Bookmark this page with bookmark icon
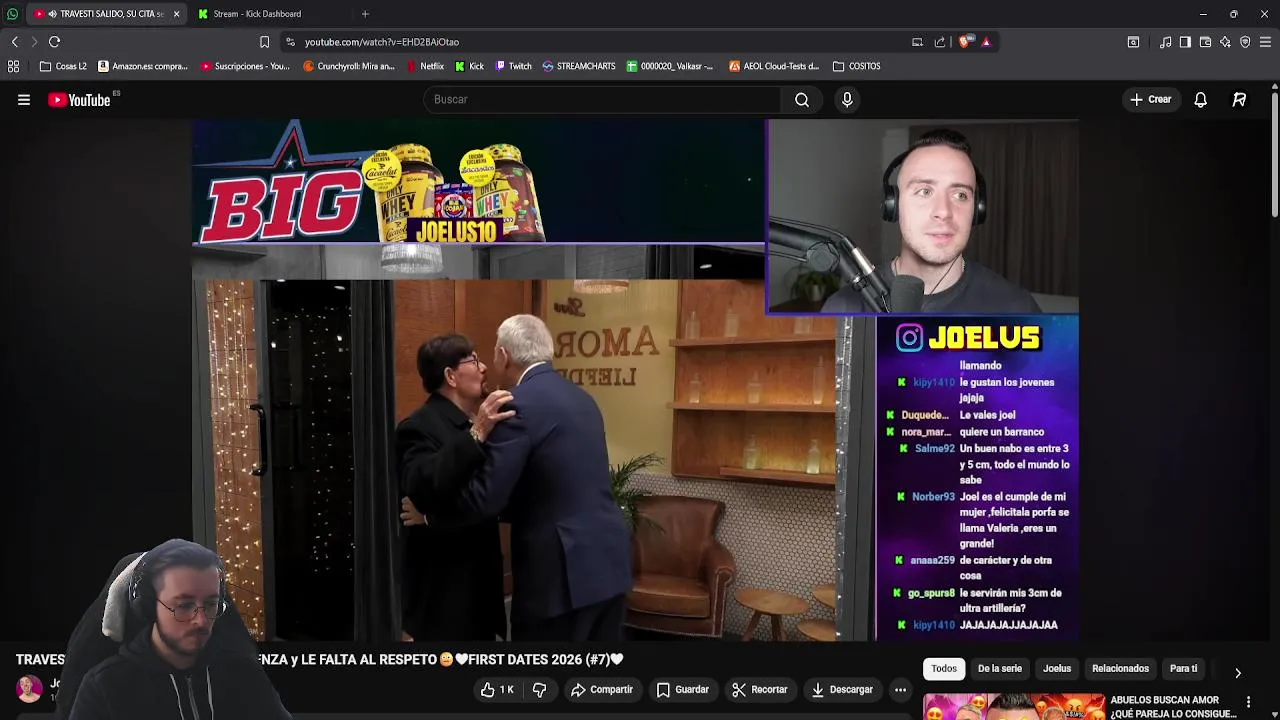1280x720 pixels. click(264, 42)
